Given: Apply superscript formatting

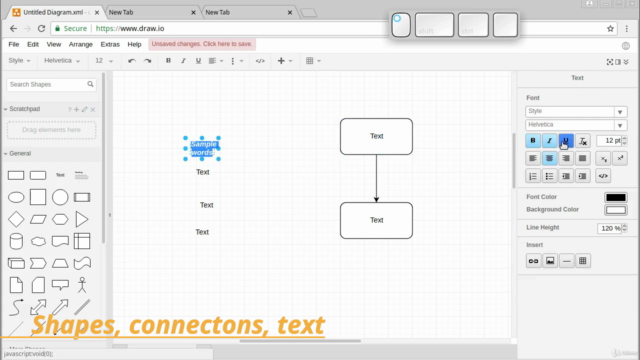Looking at the screenshot, I should tap(620, 158).
